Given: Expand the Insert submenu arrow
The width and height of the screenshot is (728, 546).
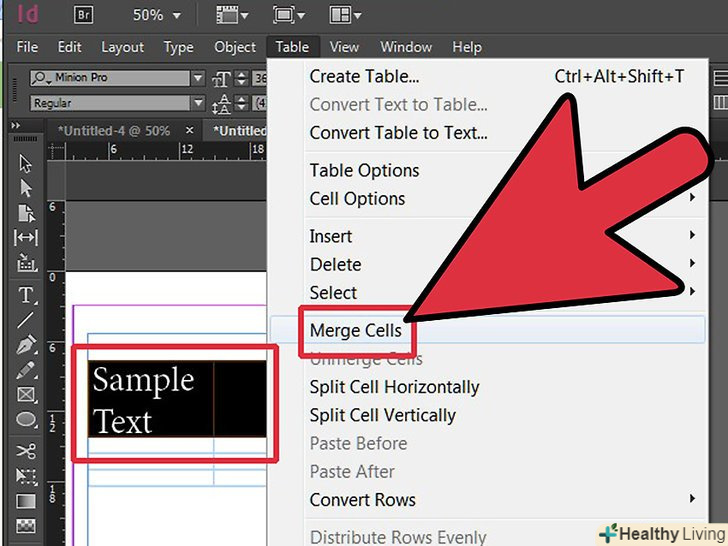Looking at the screenshot, I should [692, 235].
